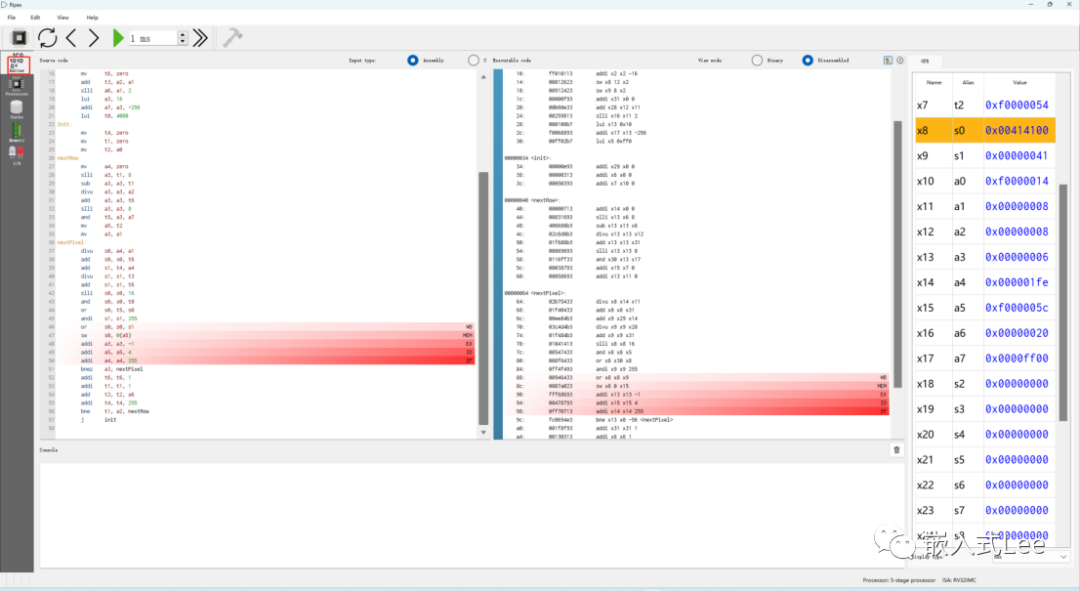Viewport: 1080px width, 591px height.
Task: Click the ISA: RV32IMC status text
Action: pos(959,581)
